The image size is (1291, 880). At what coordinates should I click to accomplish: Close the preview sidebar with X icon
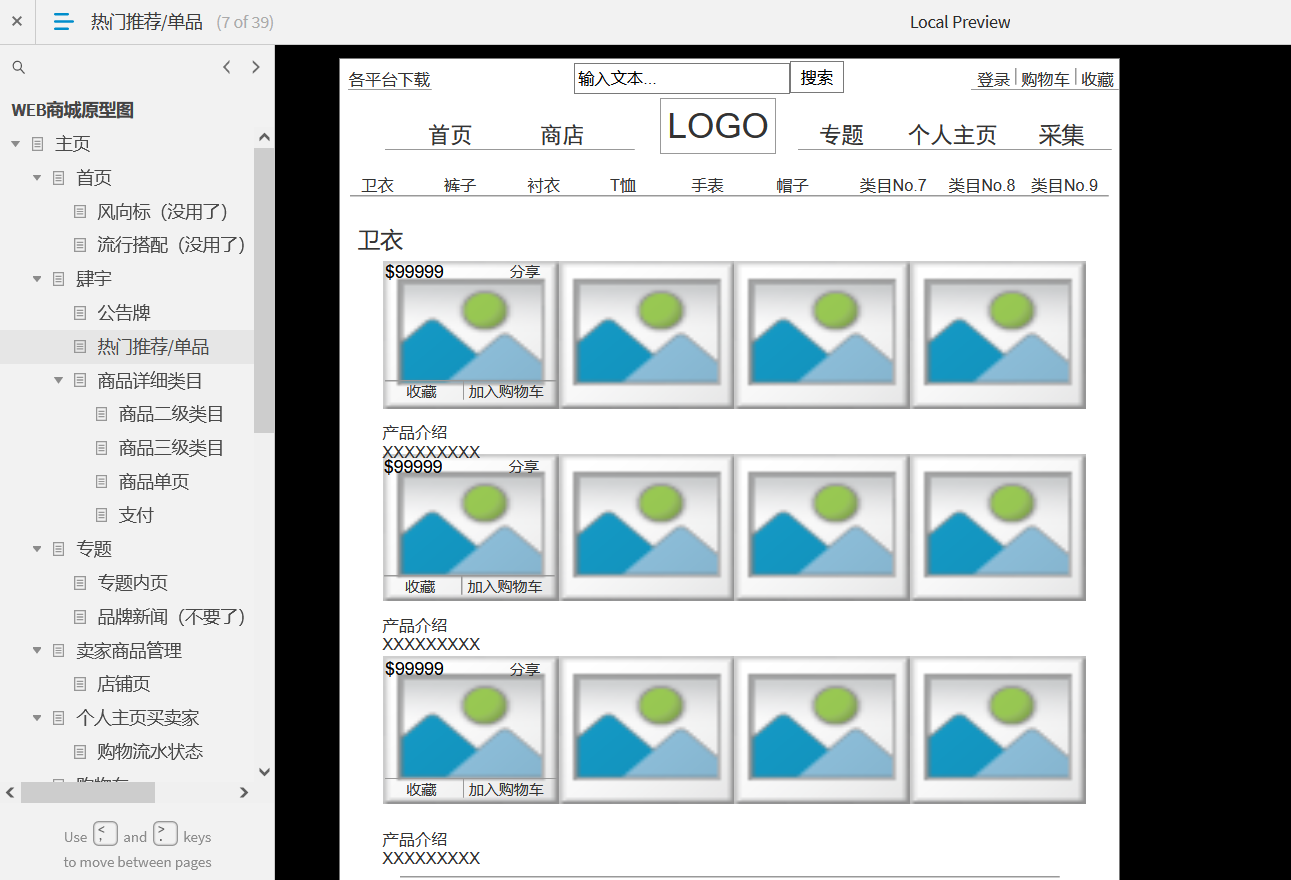17,21
